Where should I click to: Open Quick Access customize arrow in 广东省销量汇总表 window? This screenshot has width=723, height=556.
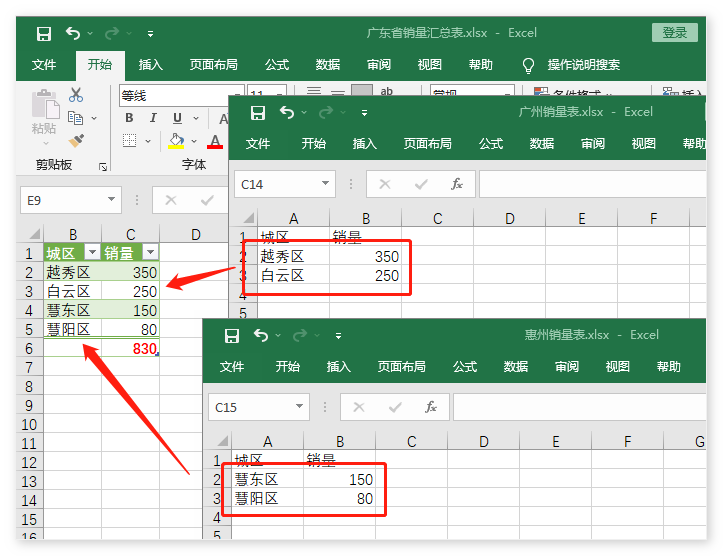(150, 34)
